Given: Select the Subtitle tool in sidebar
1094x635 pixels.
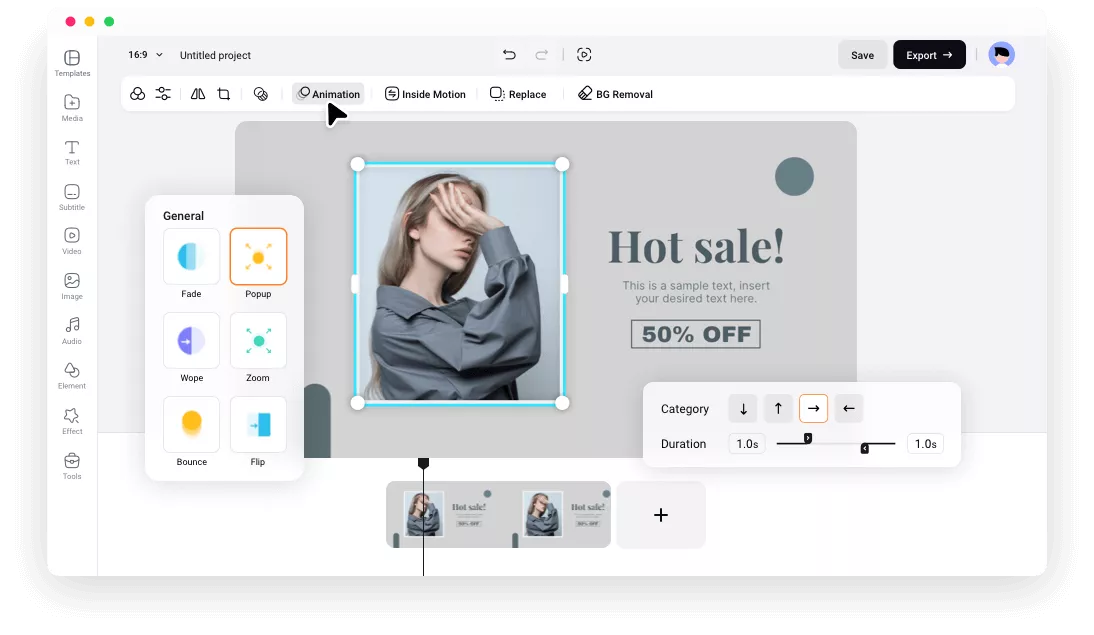Looking at the screenshot, I should [x=72, y=197].
